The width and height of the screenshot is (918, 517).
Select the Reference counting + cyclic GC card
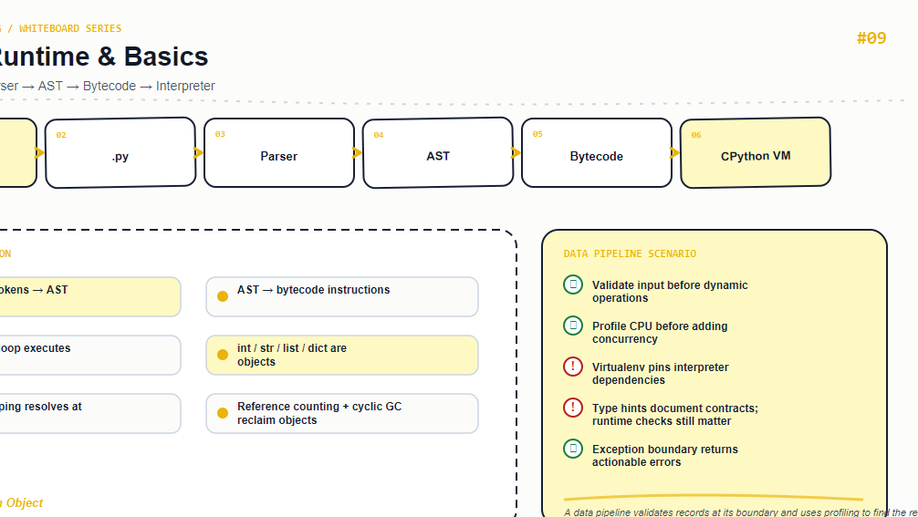point(342,414)
